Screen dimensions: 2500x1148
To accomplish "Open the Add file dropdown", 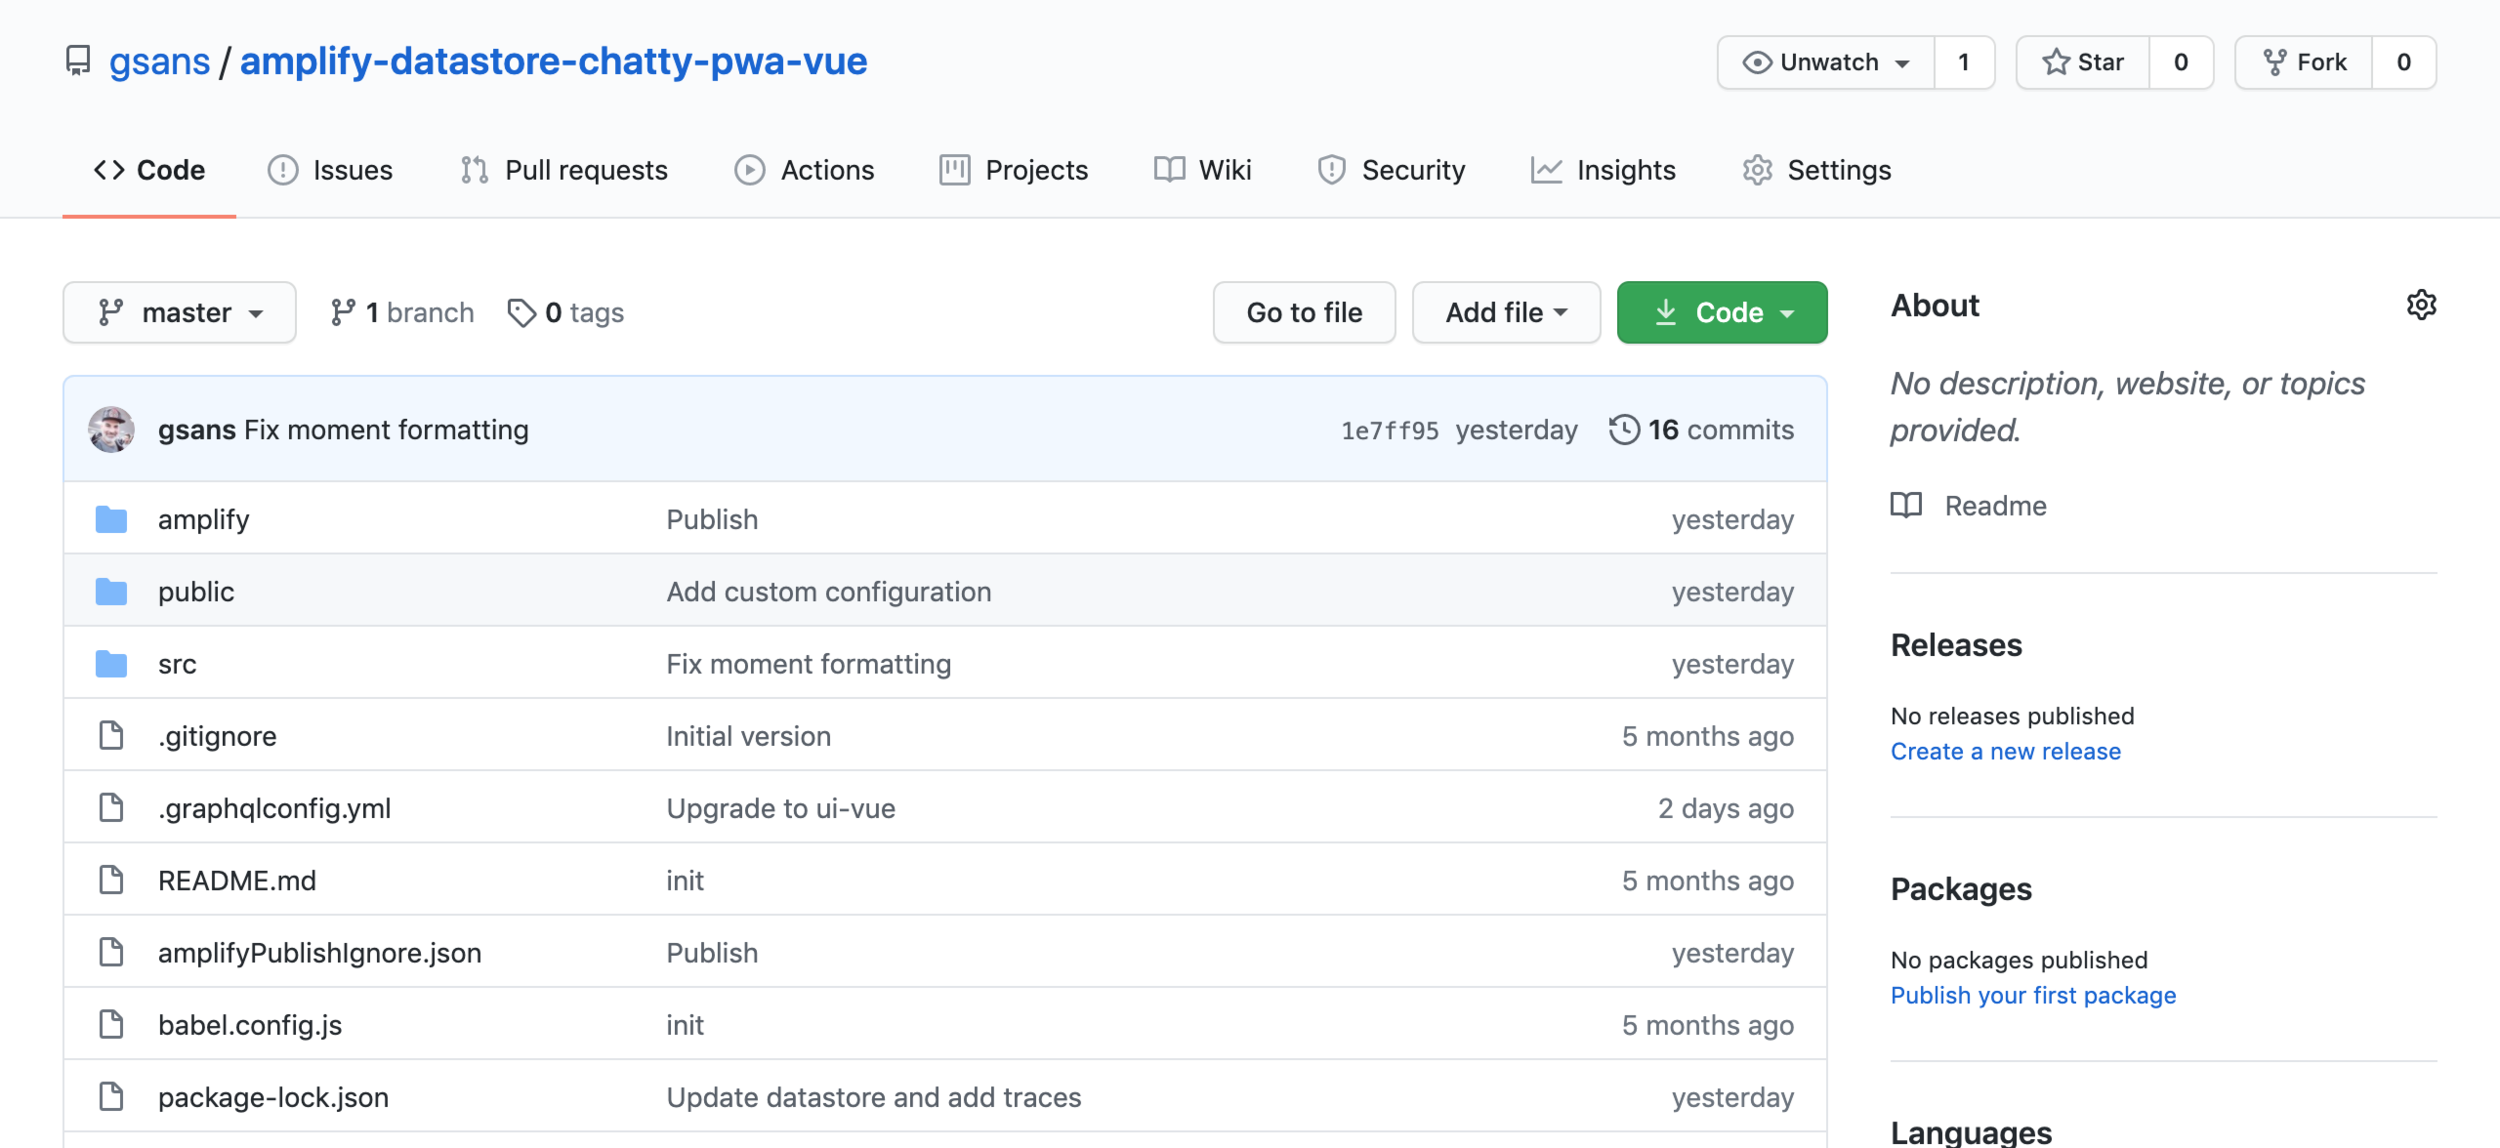I will (1505, 313).
